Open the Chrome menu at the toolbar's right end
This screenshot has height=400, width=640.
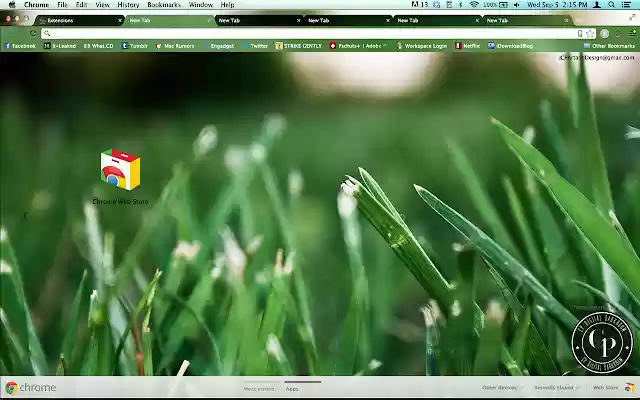(632, 33)
